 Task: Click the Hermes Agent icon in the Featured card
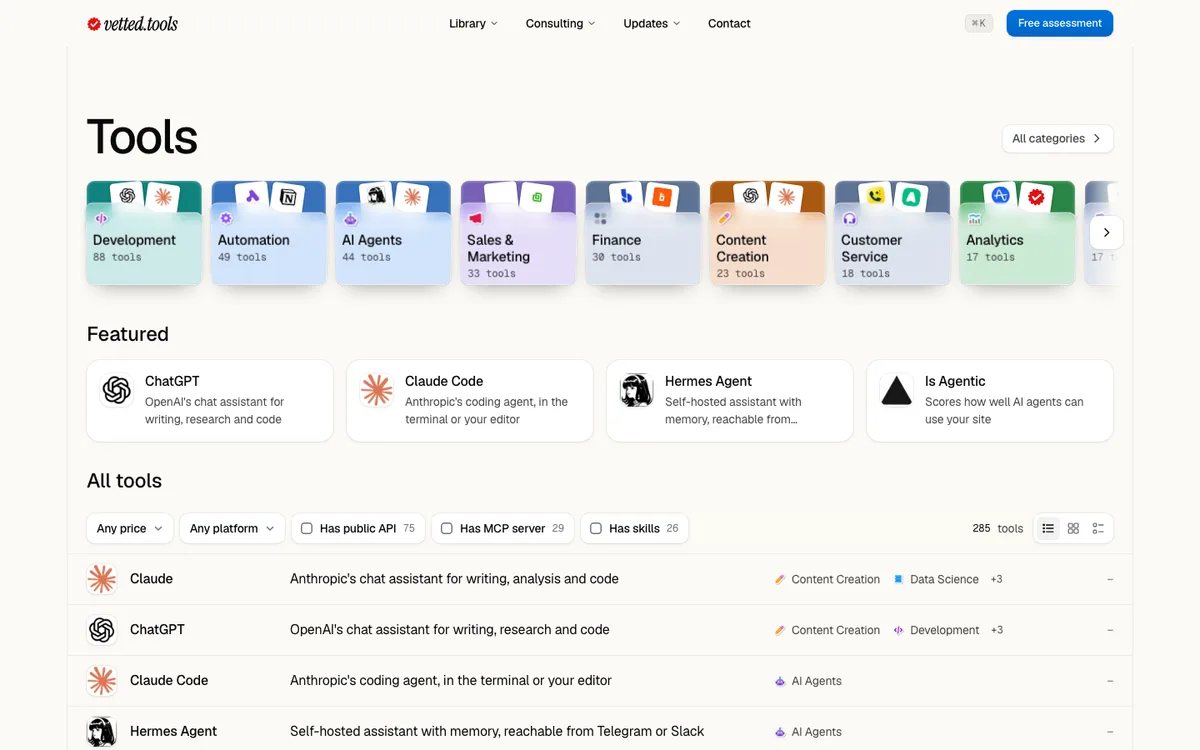tap(637, 390)
